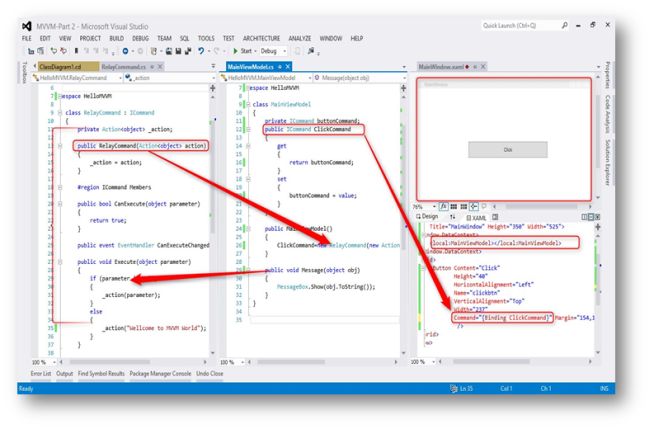Open the Solution Explorer side panel
The width and height of the screenshot is (650, 429).
tap(607, 162)
